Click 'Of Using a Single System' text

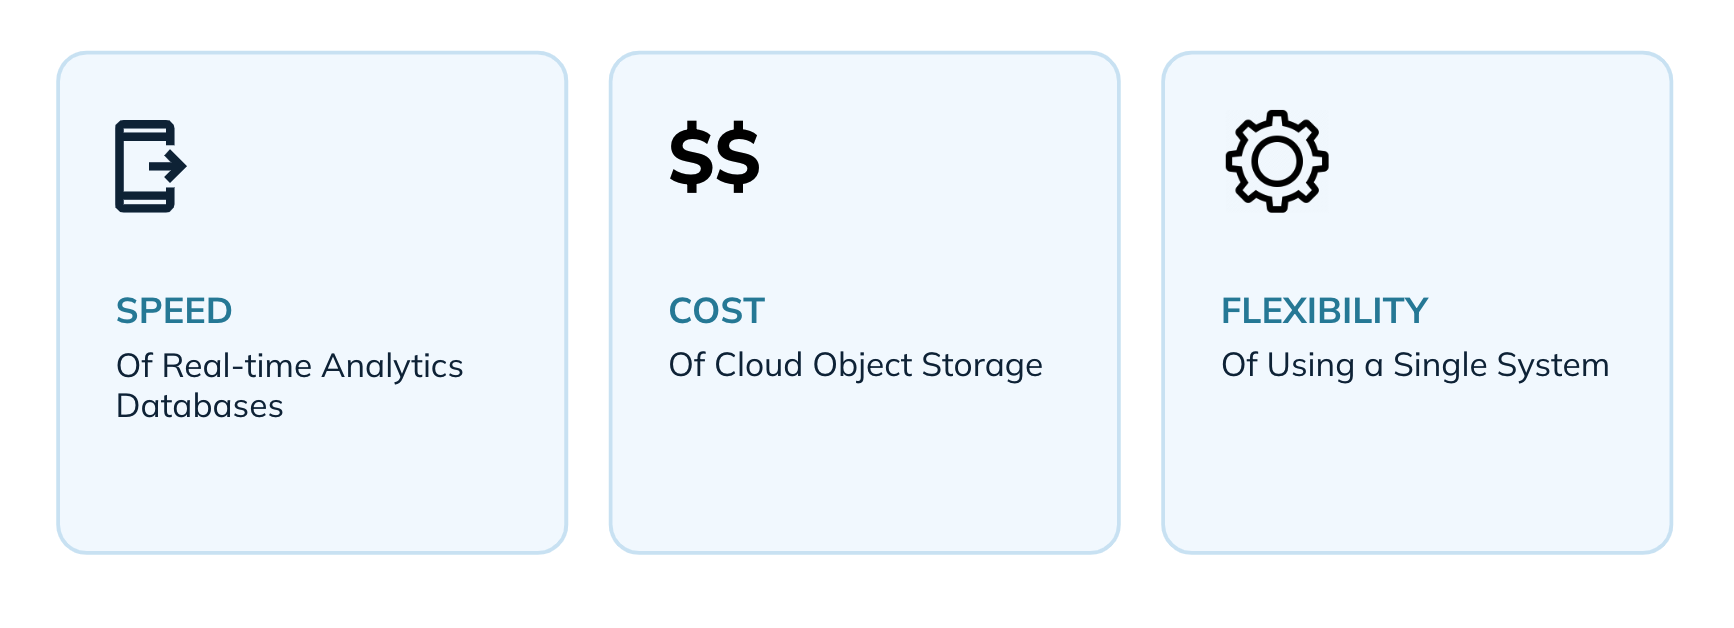pos(1415,366)
